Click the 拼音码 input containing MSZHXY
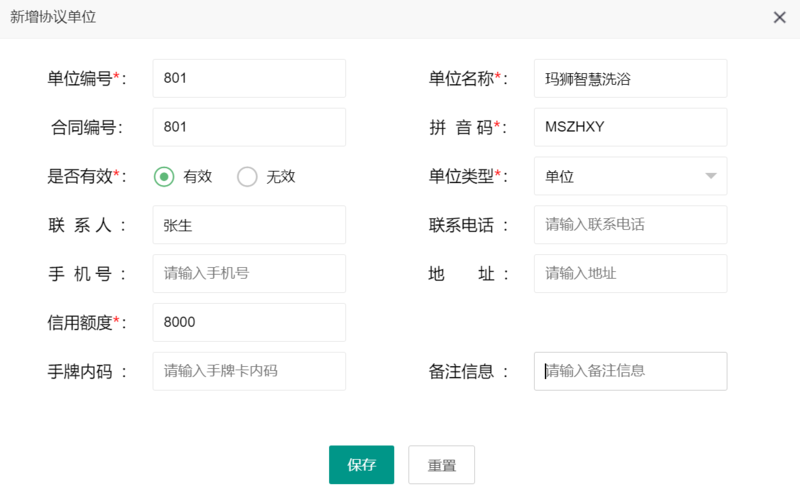 click(630, 127)
